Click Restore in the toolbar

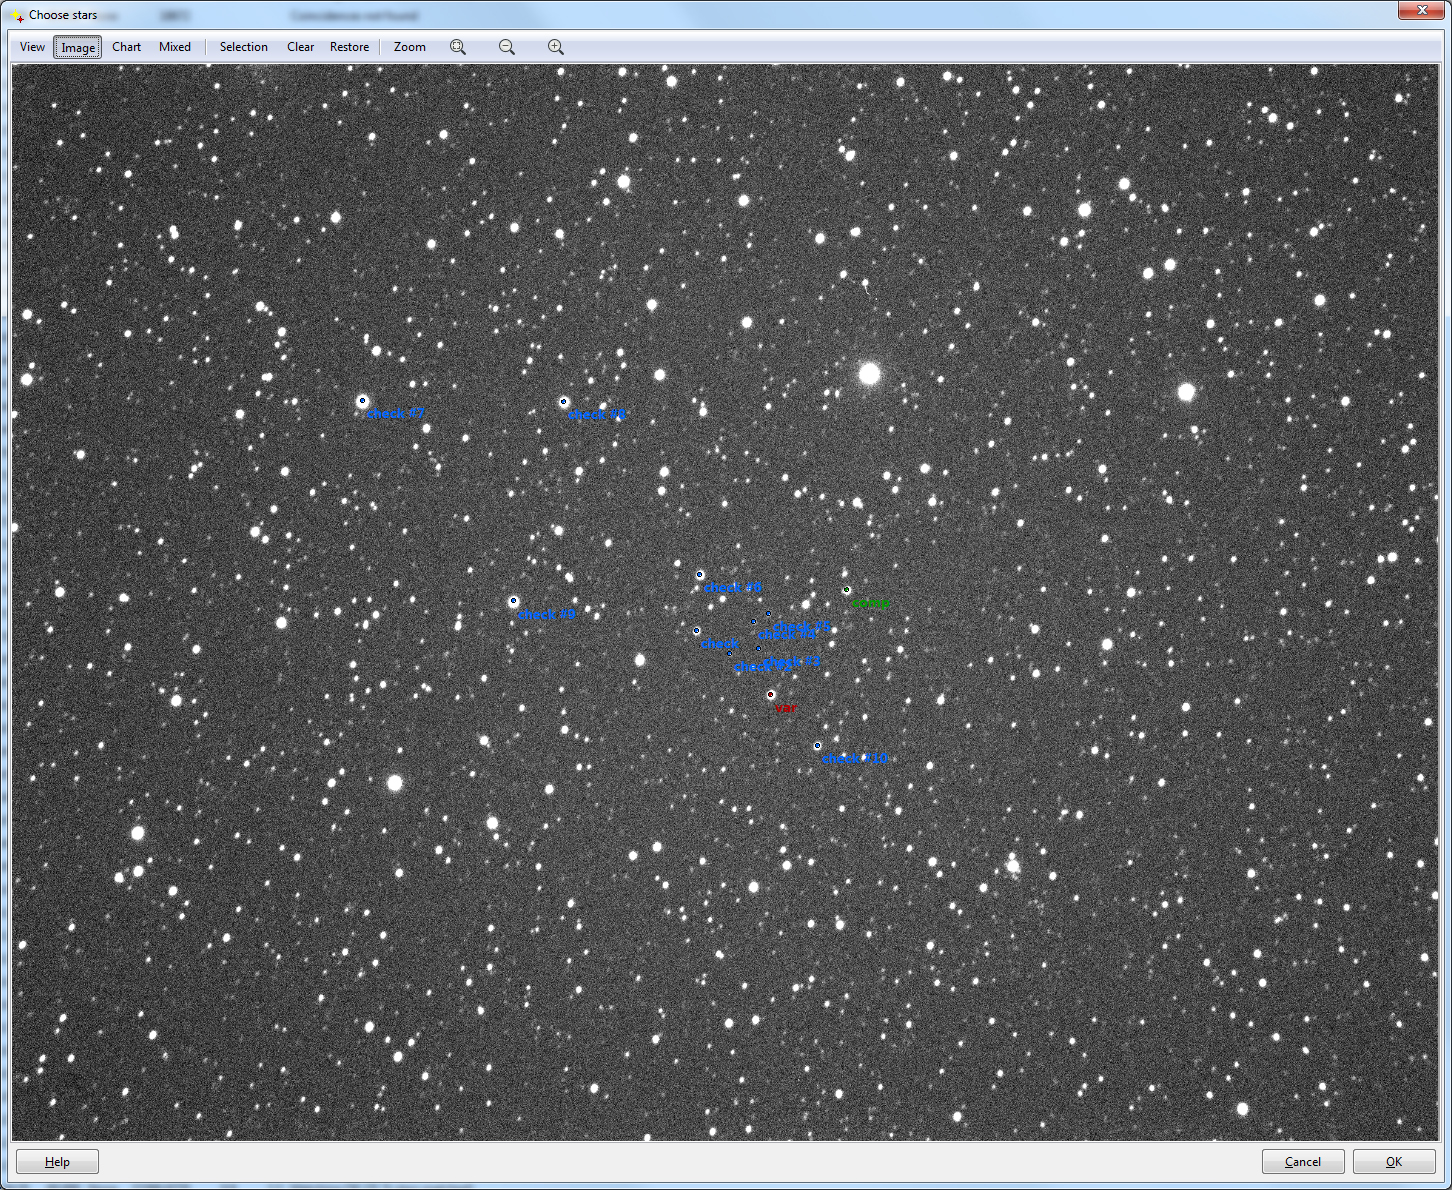tap(350, 47)
